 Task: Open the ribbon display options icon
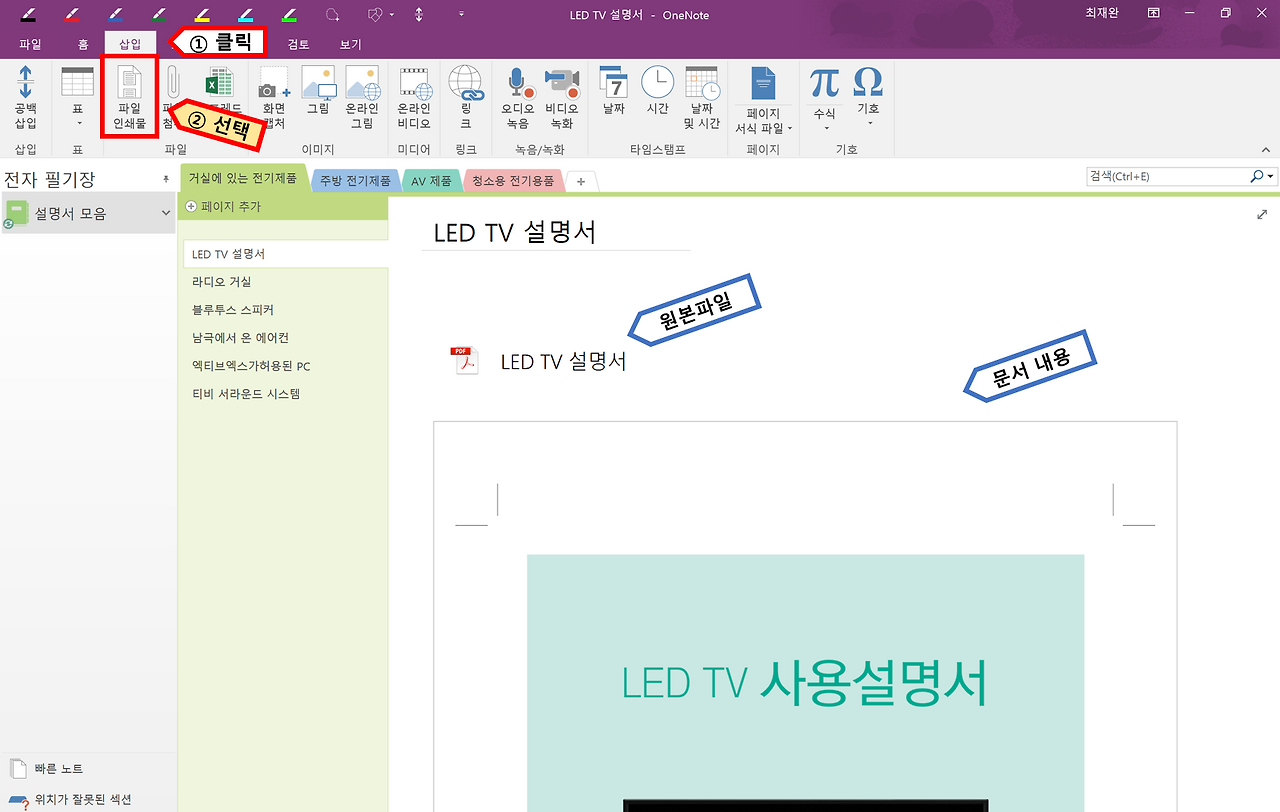click(x=1154, y=14)
